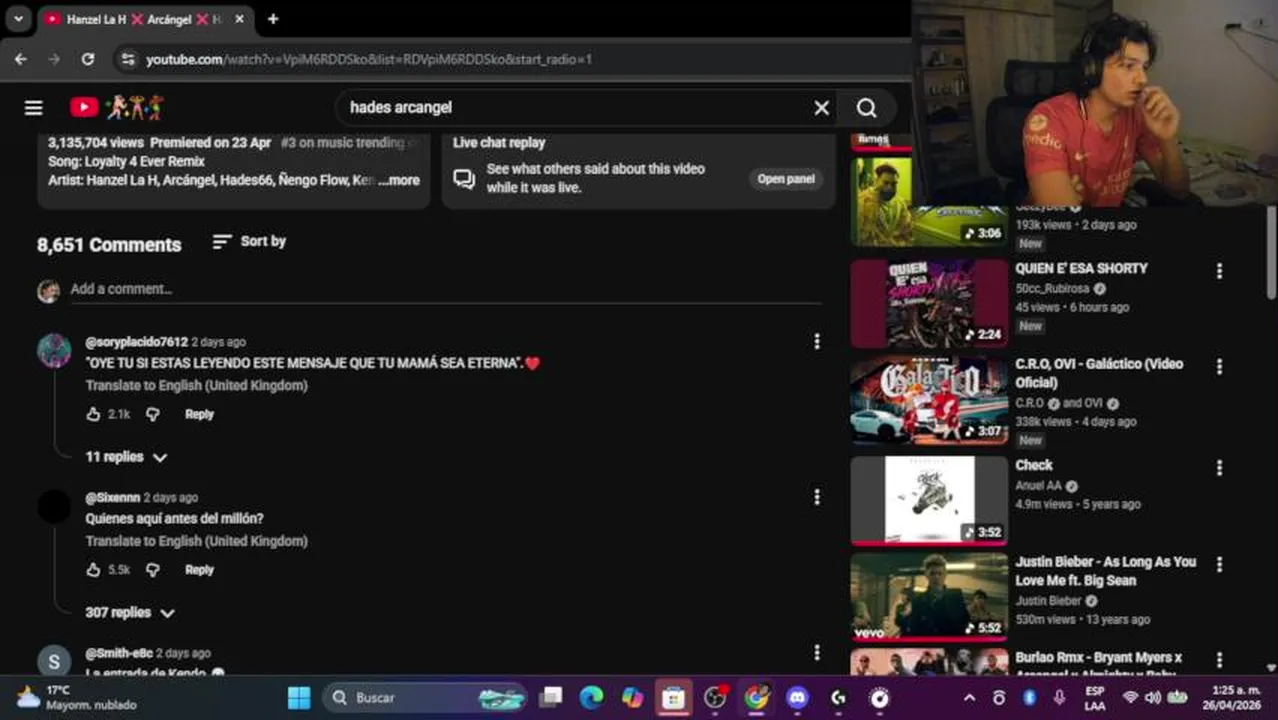Open Windows Start menu
Viewport: 1278px width, 720px height.
299,697
